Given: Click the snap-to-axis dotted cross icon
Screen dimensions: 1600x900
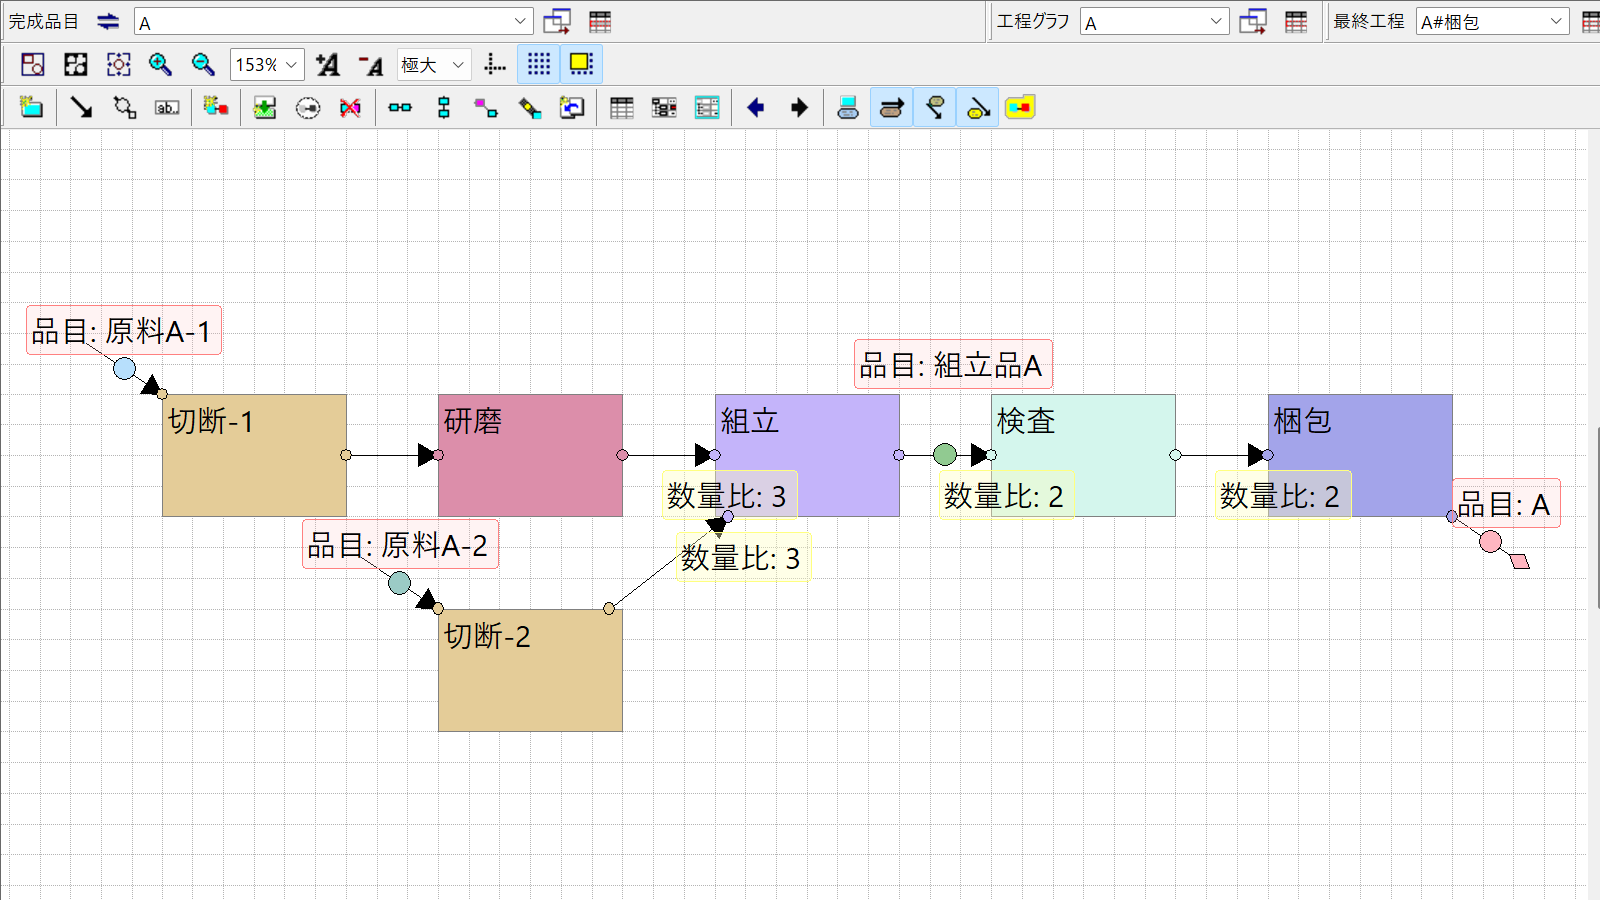Looking at the screenshot, I should [x=495, y=65].
